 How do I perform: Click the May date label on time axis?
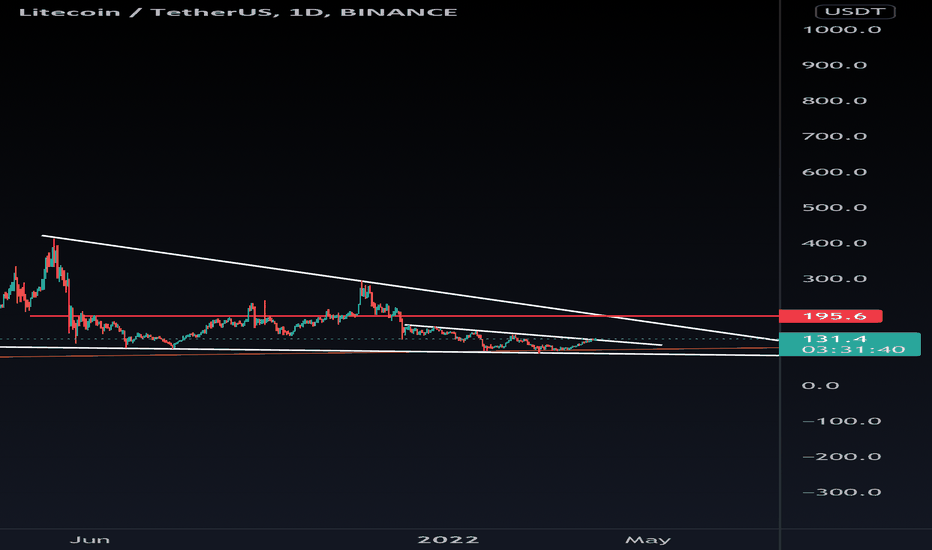648,540
